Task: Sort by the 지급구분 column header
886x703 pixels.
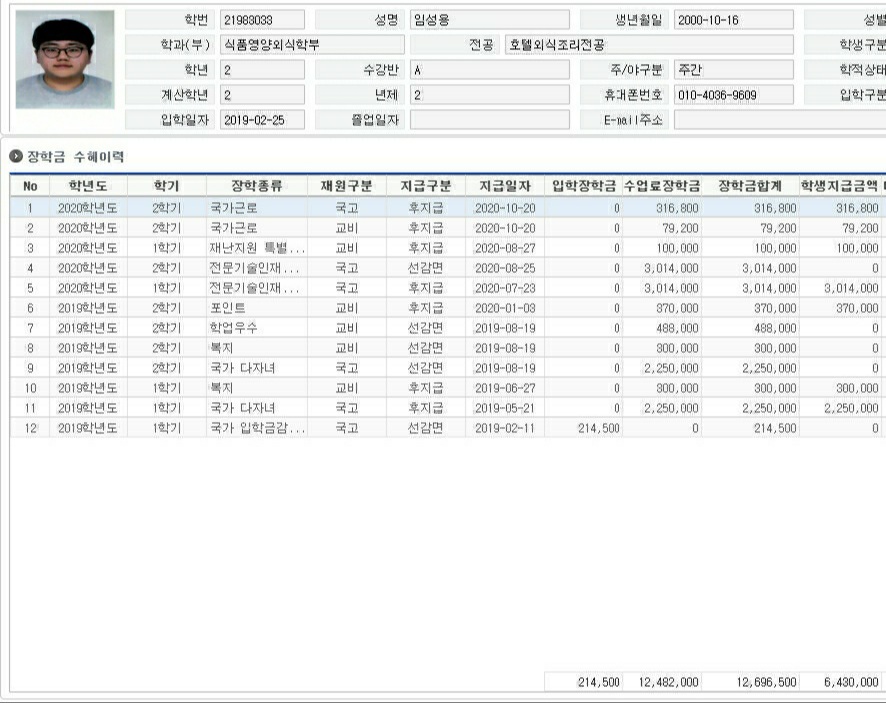Action: pyautogui.click(x=426, y=186)
